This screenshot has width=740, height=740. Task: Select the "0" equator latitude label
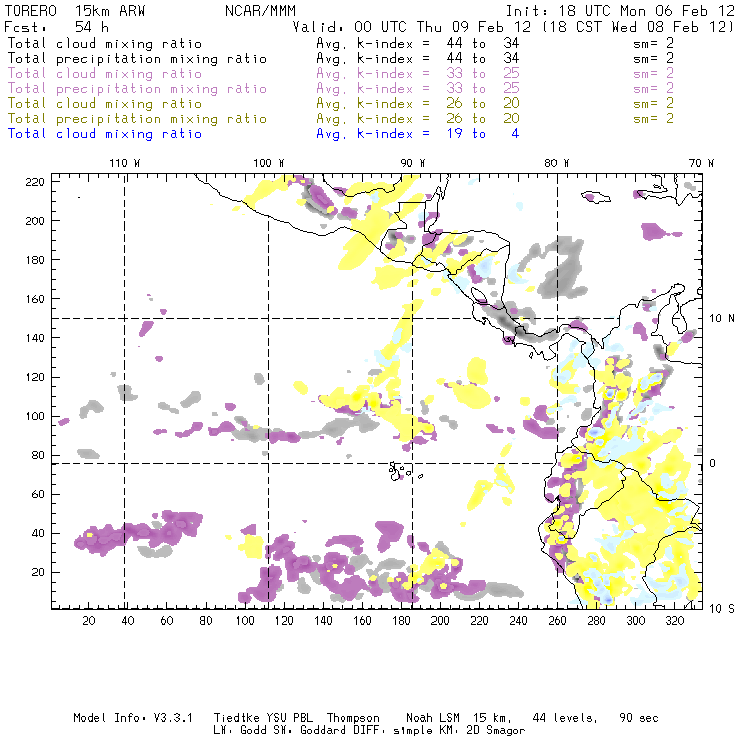[713, 463]
